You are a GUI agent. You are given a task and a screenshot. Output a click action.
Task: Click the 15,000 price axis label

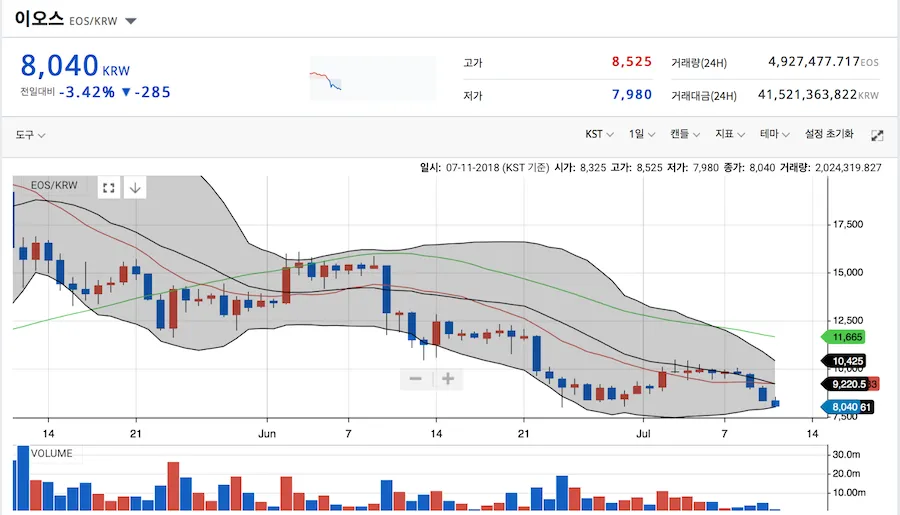(x=848, y=272)
